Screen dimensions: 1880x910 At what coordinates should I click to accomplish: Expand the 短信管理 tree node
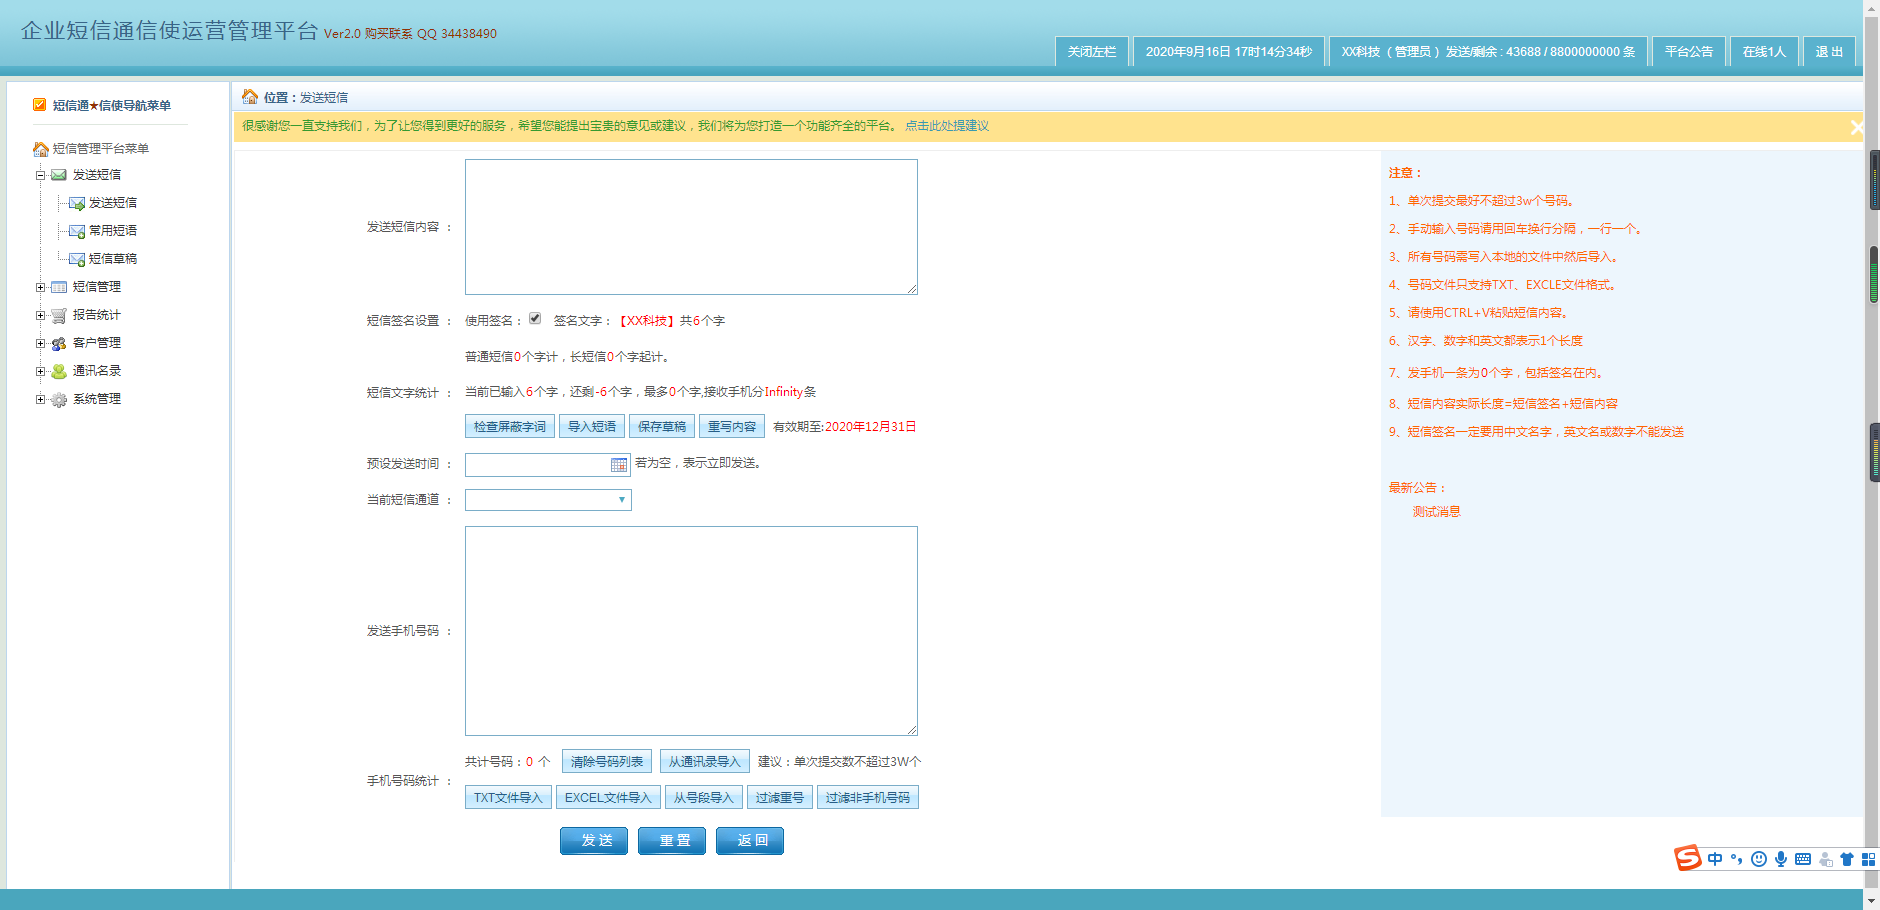pos(40,287)
